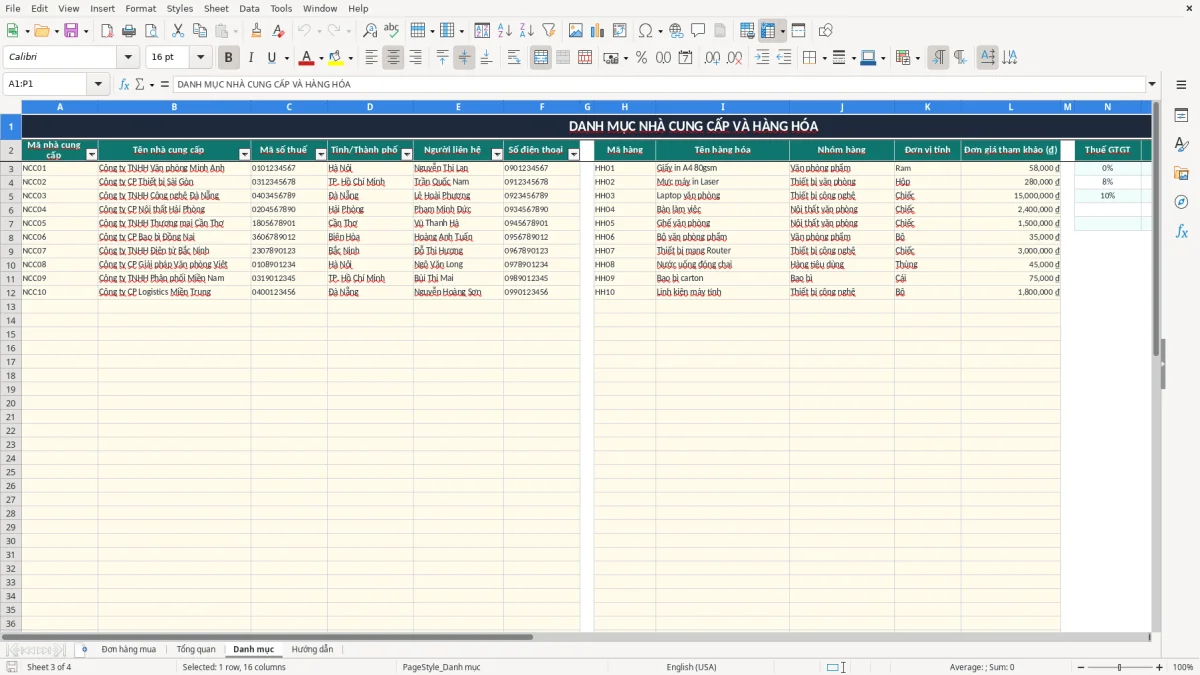Image resolution: width=1200 pixels, height=675 pixels.
Task: Click the English (USA) language status field
Action: coord(692,667)
